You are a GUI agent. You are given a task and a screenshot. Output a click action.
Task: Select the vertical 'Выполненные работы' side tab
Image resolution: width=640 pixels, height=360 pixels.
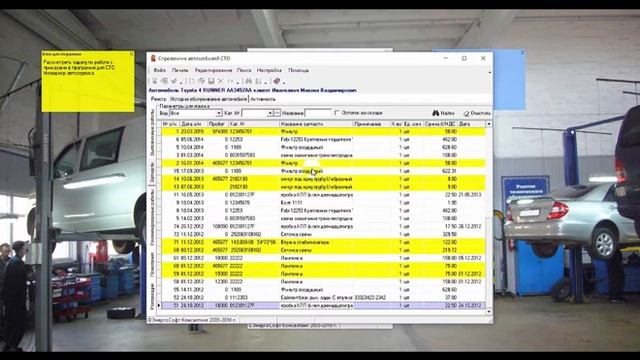[x=152, y=132]
